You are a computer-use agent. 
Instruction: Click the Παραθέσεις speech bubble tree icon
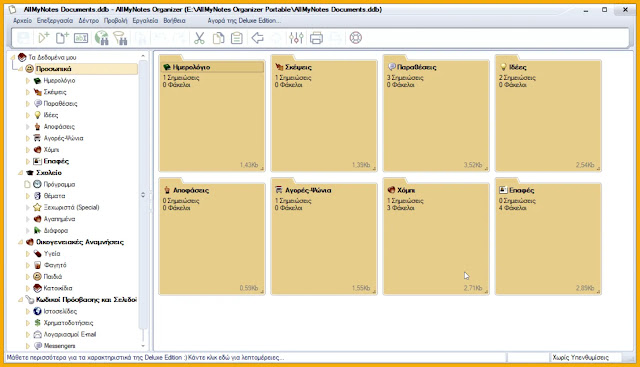(38, 103)
